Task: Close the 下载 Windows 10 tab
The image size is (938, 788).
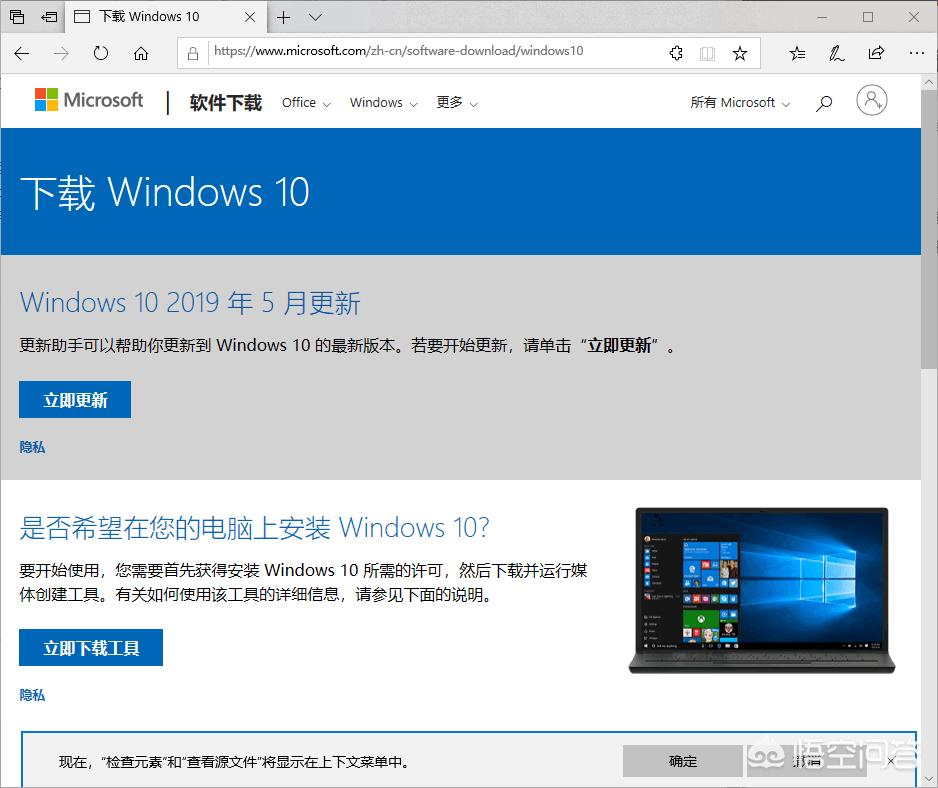Action: (x=250, y=17)
